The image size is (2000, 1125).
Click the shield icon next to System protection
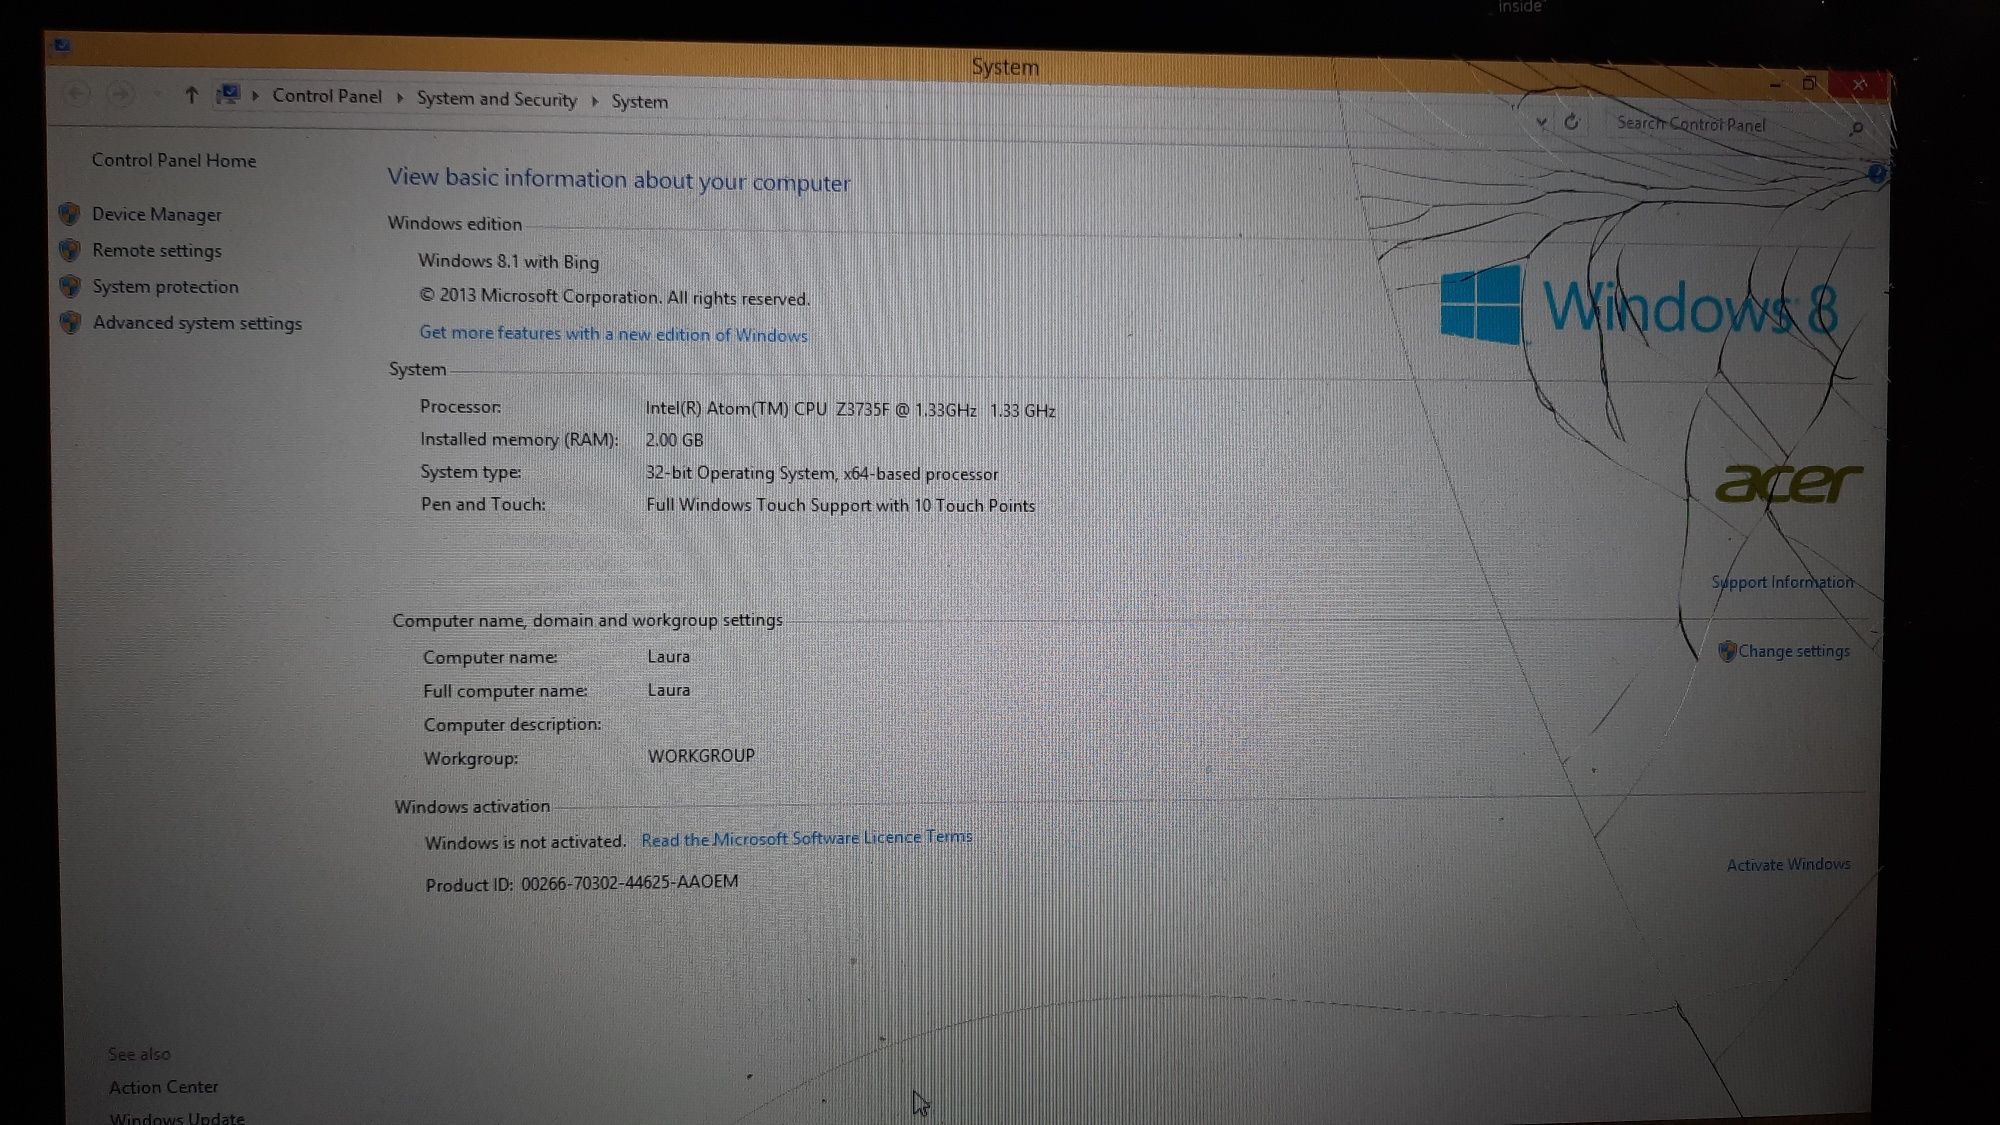click(70, 286)
